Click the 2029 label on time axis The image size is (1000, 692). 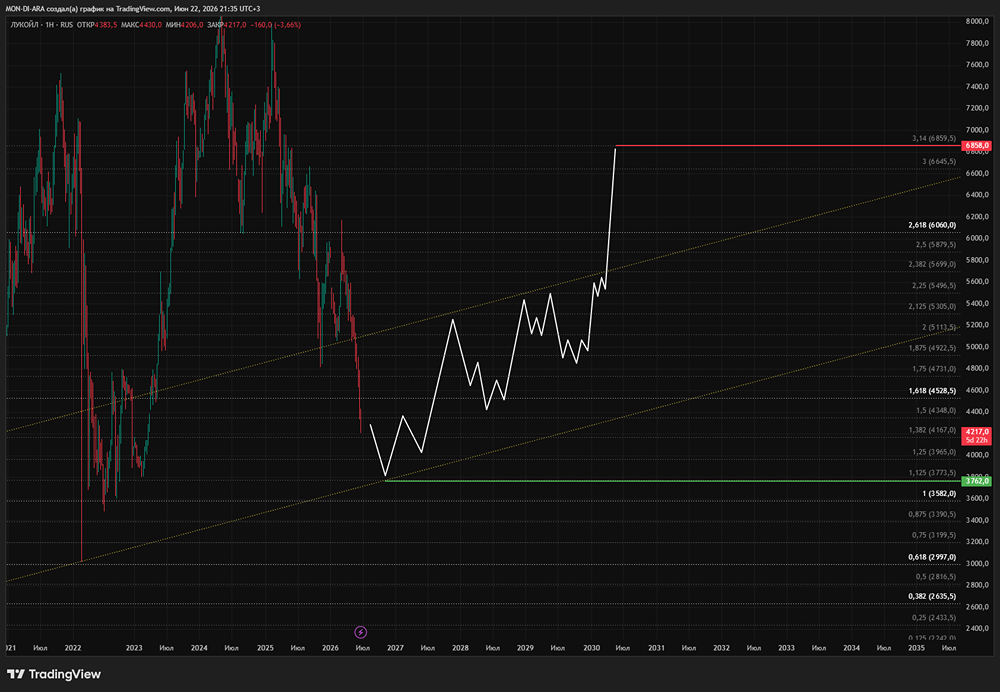[x=526, y=648]
